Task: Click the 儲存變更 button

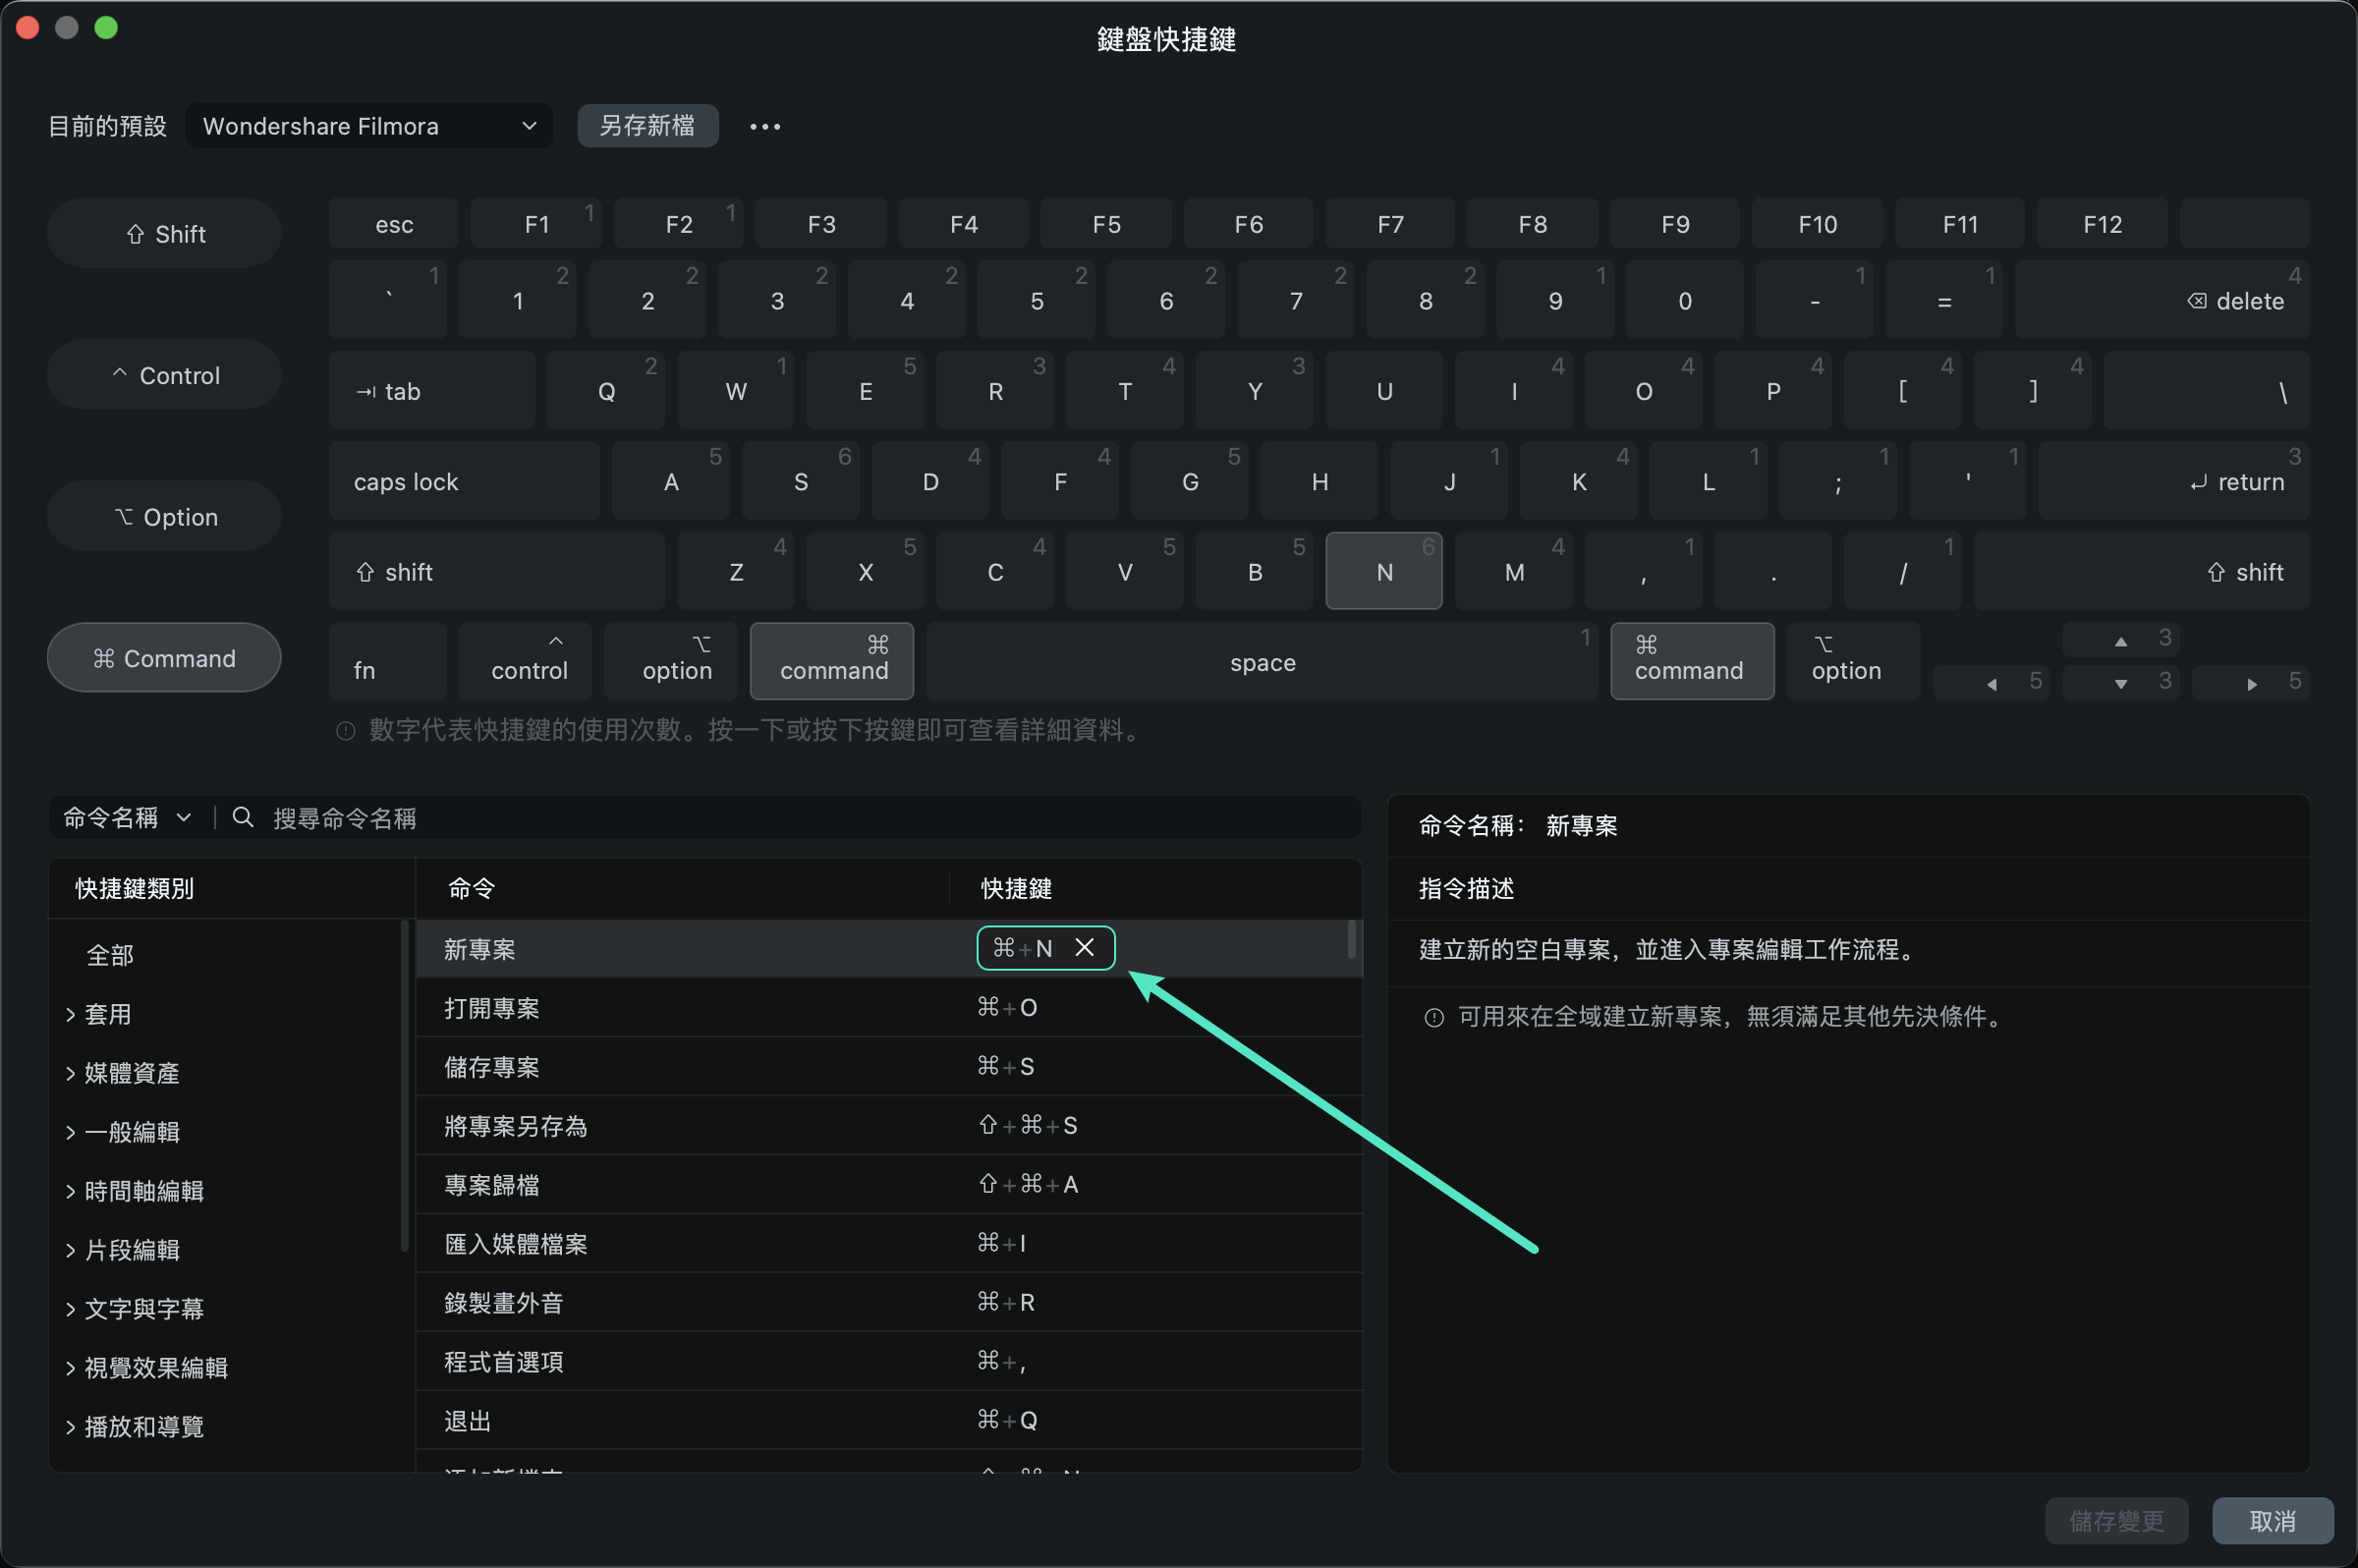Action: coord(2116,1521)
